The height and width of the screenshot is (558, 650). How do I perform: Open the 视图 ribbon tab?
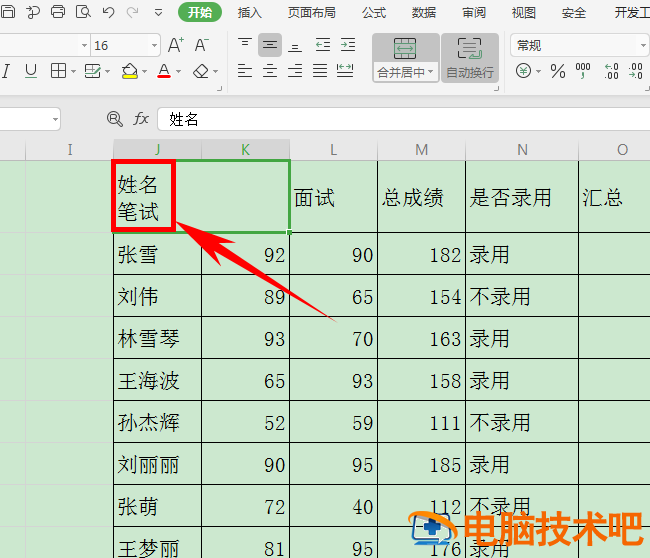click(x=524, y=13)
